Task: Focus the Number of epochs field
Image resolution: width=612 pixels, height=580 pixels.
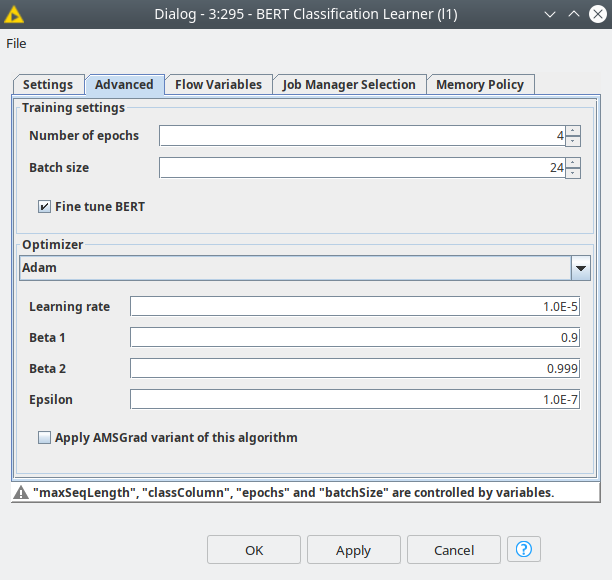Action: [x=362, y=136]
